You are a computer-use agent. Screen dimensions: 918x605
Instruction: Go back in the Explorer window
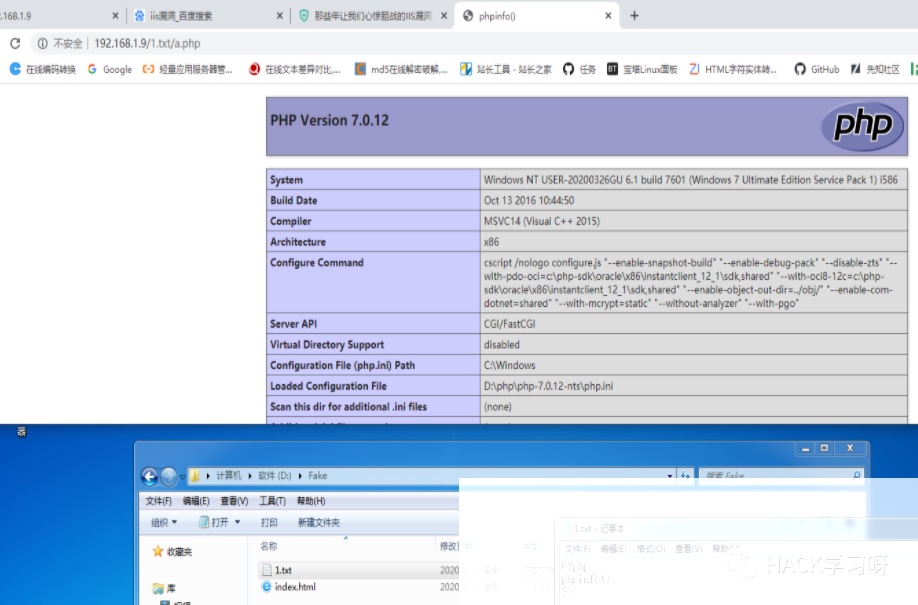click(x=149, y=476)
